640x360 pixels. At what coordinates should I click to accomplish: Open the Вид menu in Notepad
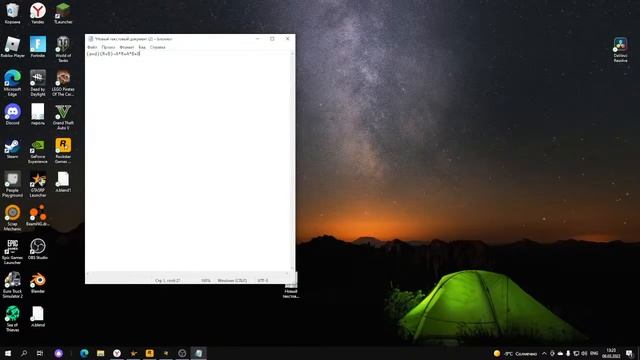click(142, 47)
